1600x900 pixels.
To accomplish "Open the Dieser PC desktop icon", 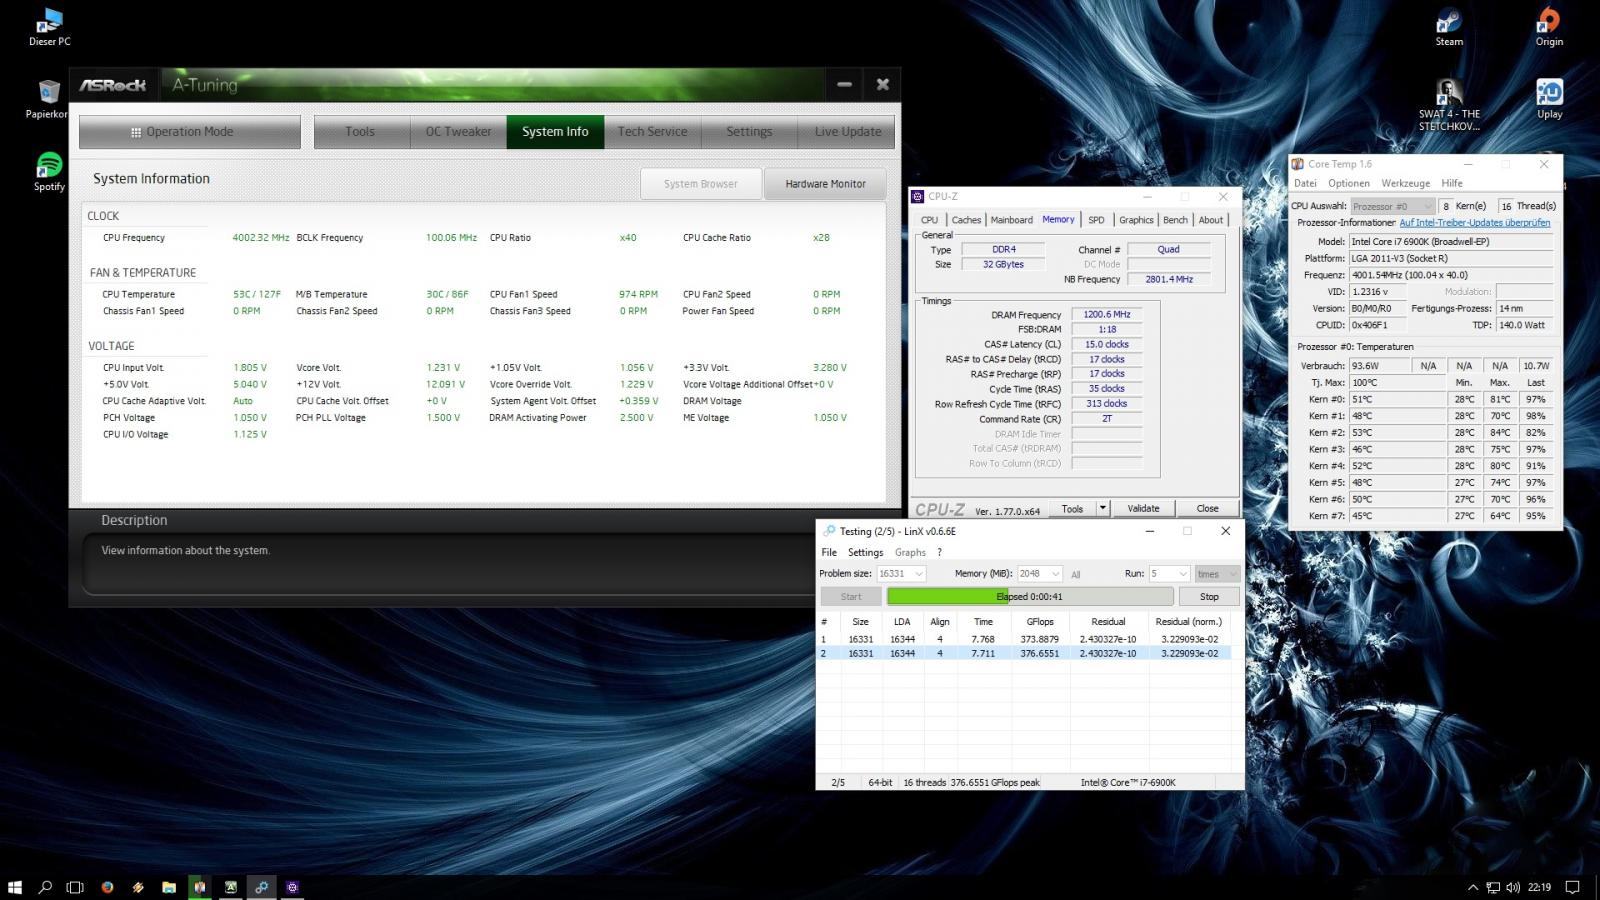I will click(x=49, y=27).
